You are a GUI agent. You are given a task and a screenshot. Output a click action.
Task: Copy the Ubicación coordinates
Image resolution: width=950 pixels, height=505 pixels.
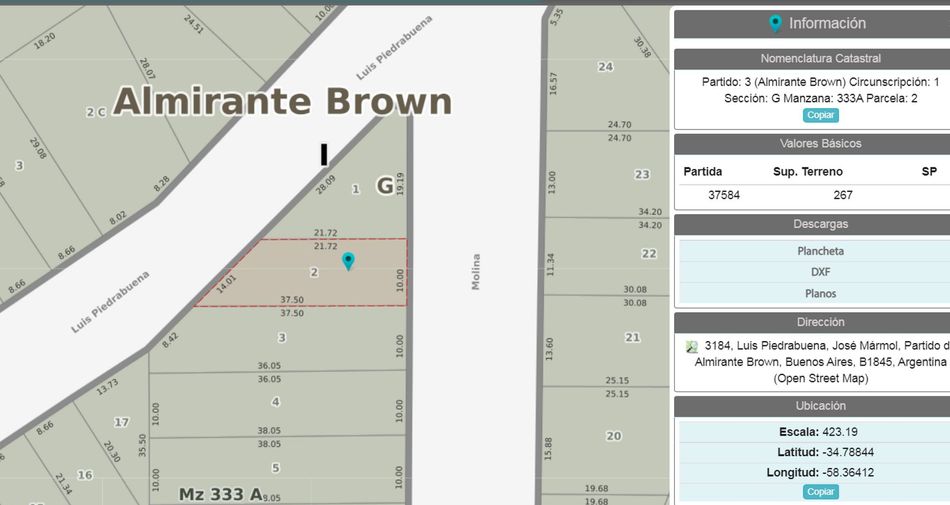[820, 492]
